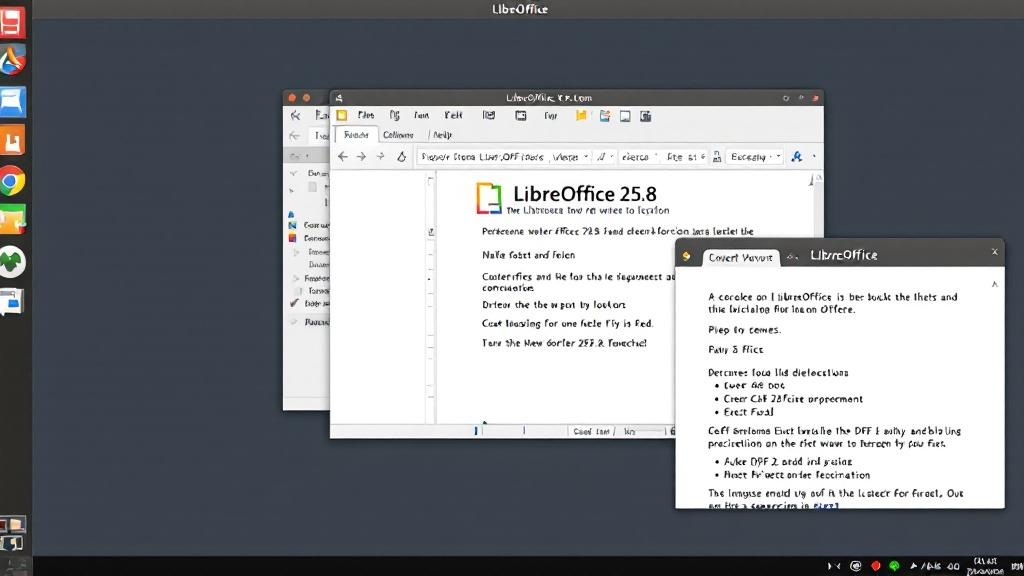Image resolution: width=1024 pixels, height=576 pixels.
Task: Open the Eccegly dropdown in the navigation bar
Action: (755, 157)
